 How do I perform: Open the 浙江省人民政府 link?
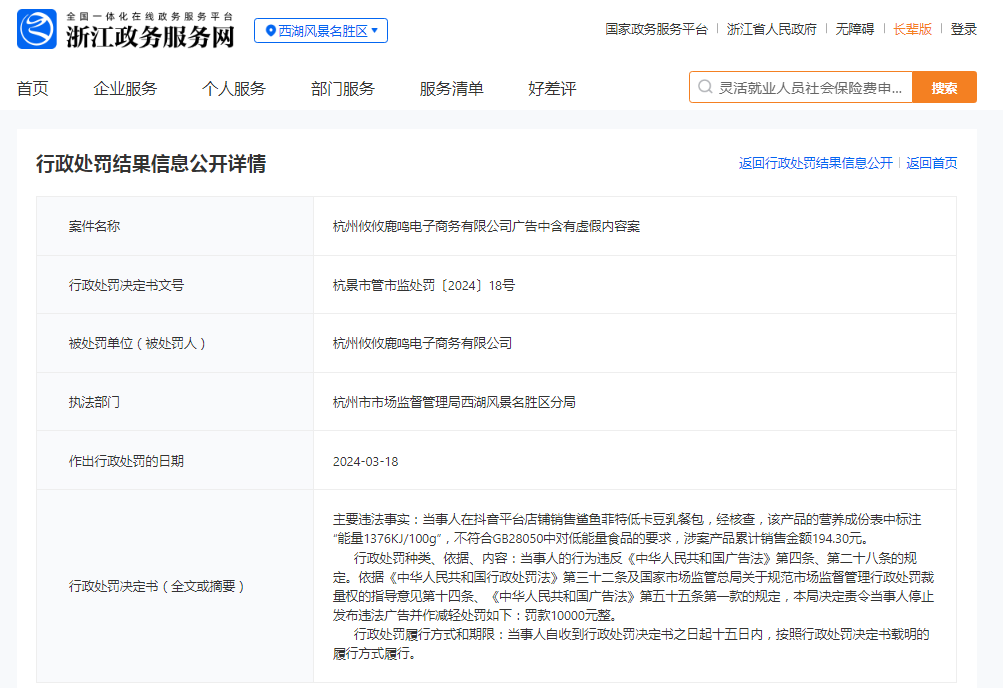[x=771, y=29]
